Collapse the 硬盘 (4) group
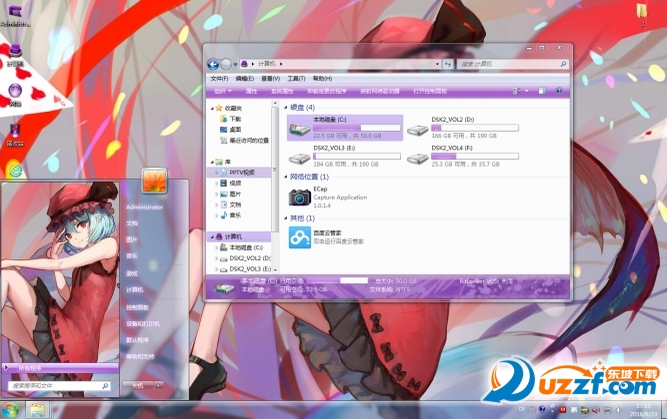This screenshot has height=419, width=667. tap(286, 108)
